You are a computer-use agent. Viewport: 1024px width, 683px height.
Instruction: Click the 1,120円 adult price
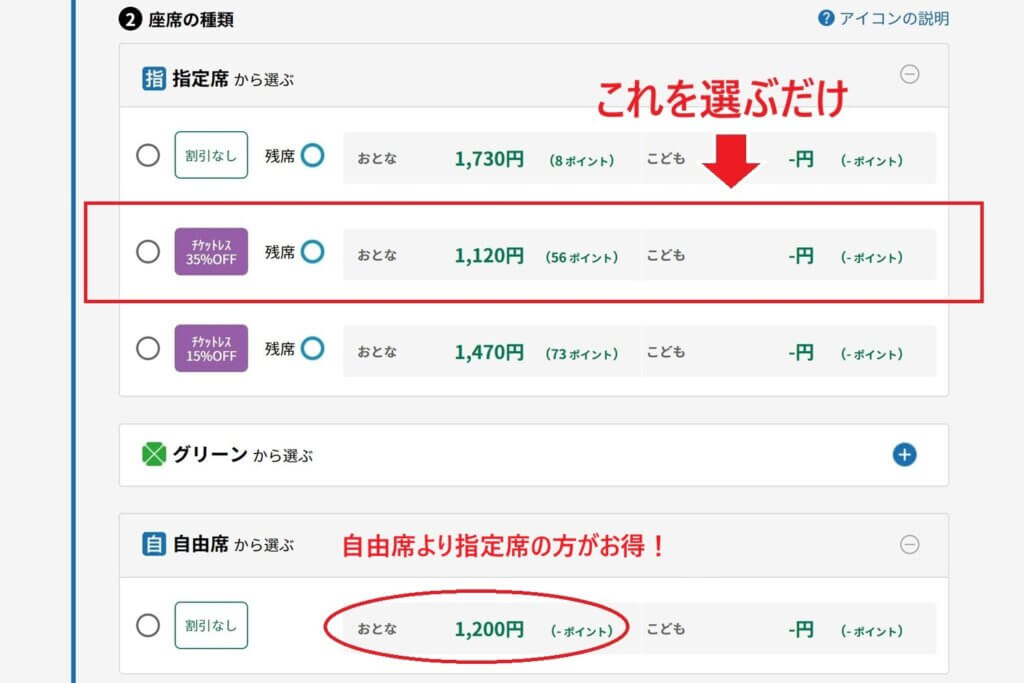tap(488, 256)
